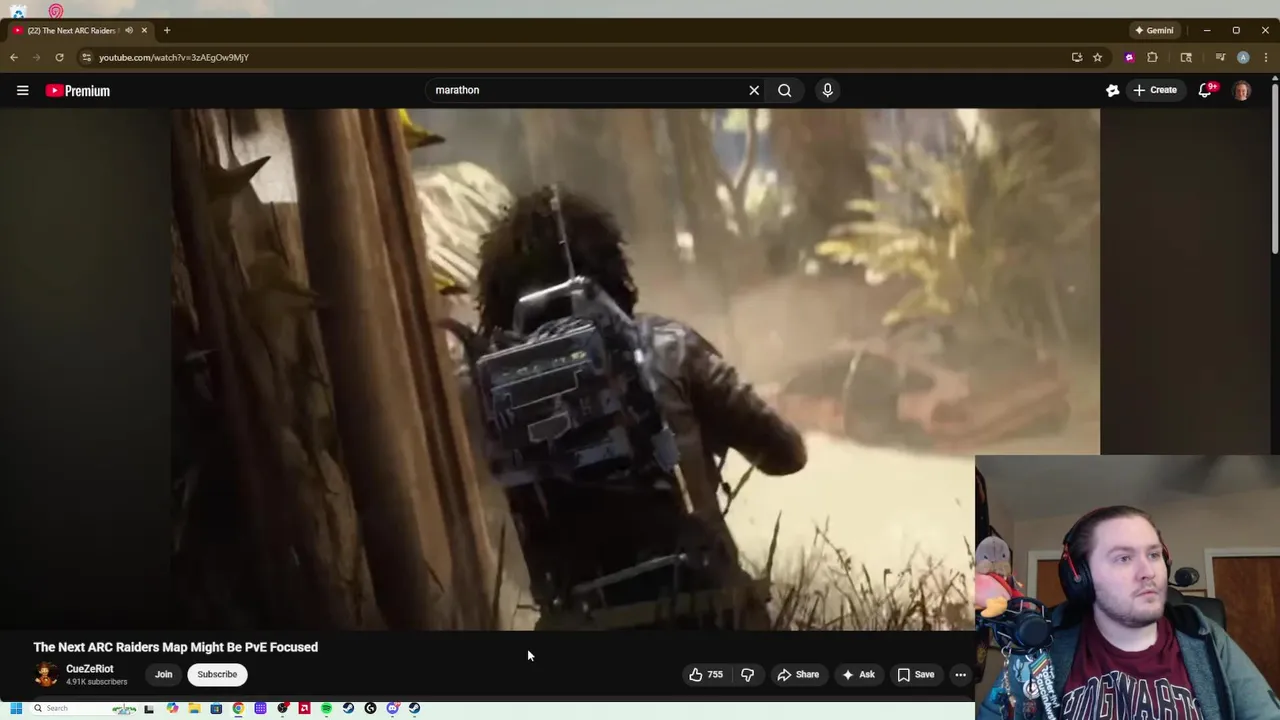
Task: Select the ARC Raiders YouTube tab
Action: (70, 30)
